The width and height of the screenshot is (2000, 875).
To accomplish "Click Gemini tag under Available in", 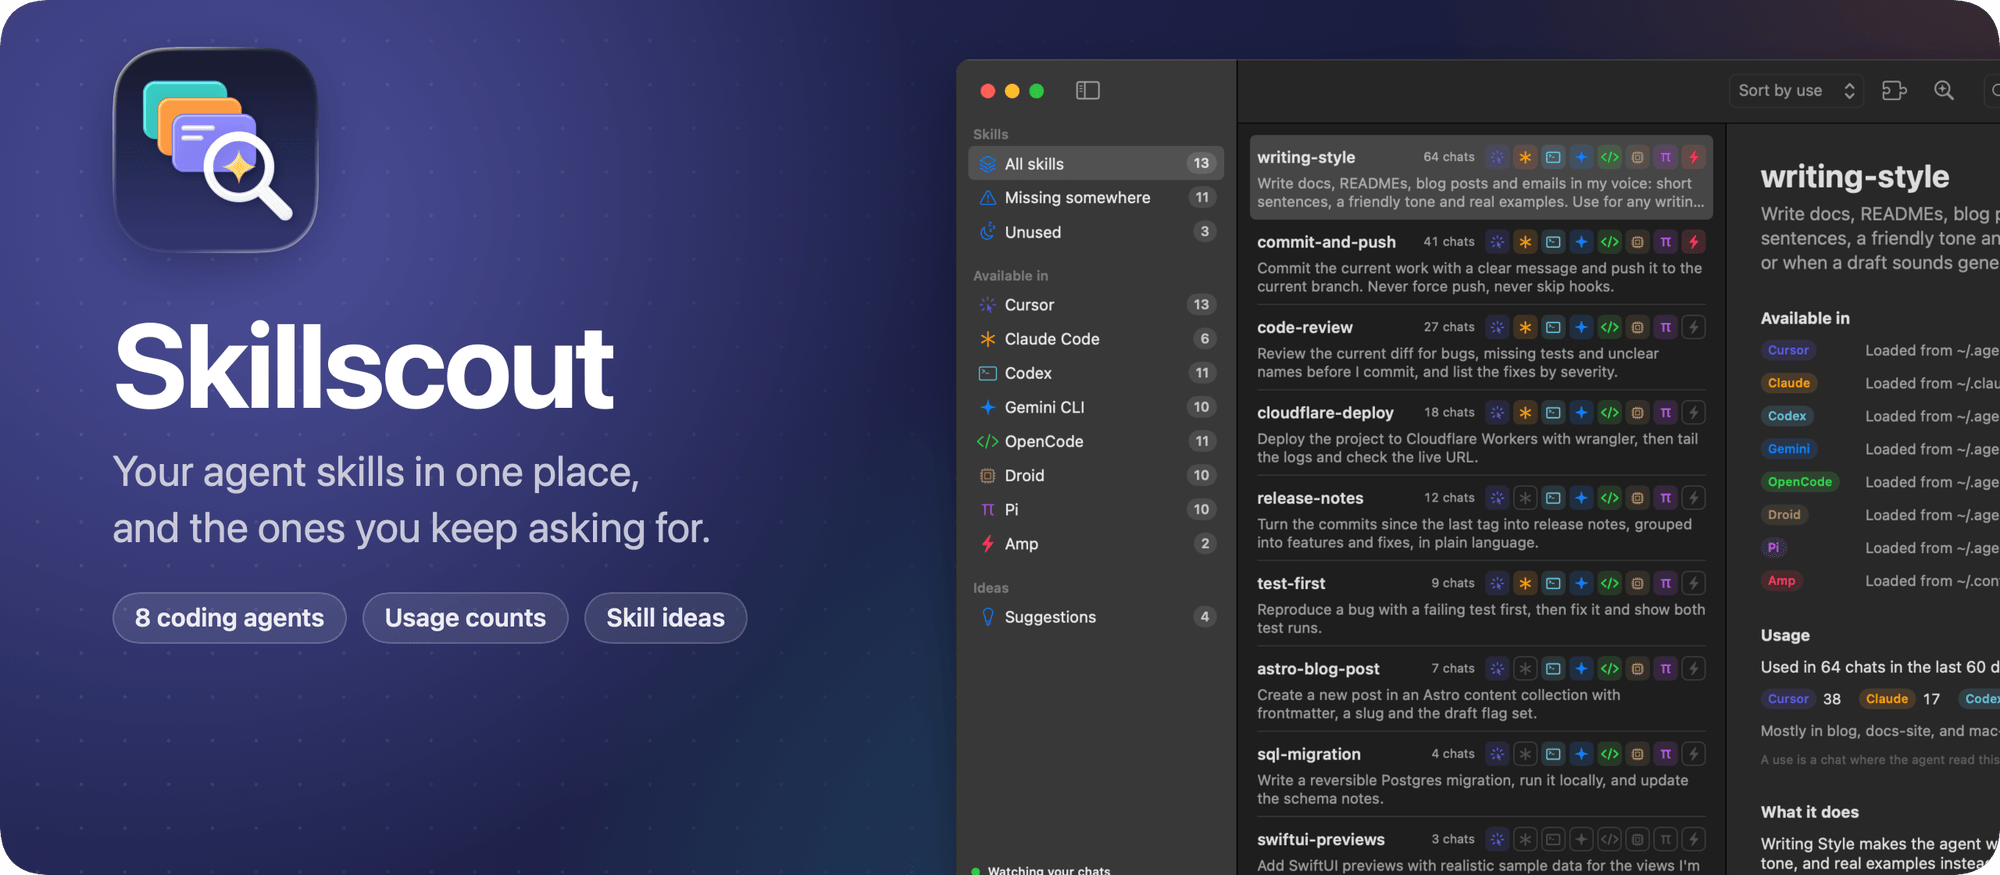I will (1789, 449).
